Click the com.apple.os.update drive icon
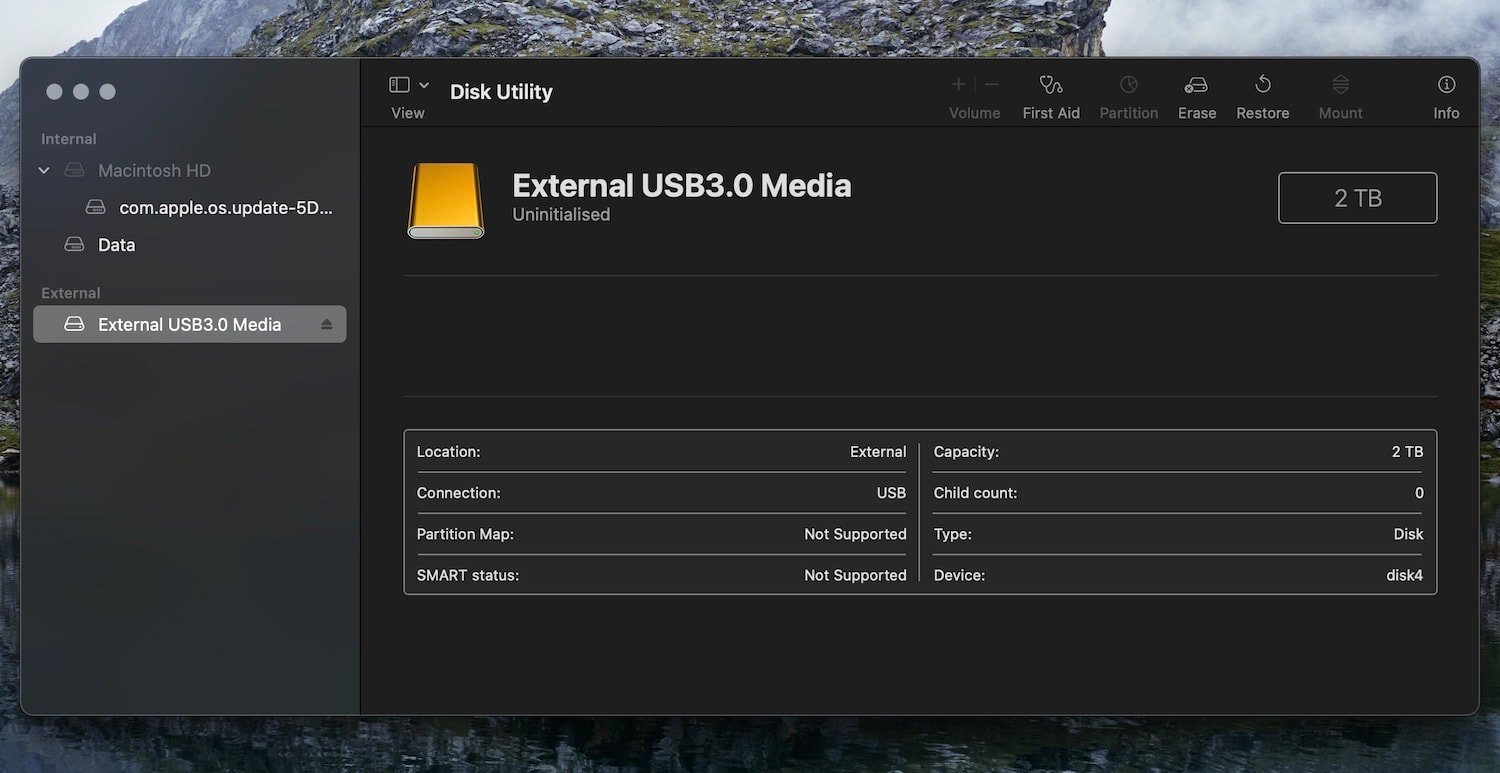This screenshot has height=773, width=1500. (95, 208)
